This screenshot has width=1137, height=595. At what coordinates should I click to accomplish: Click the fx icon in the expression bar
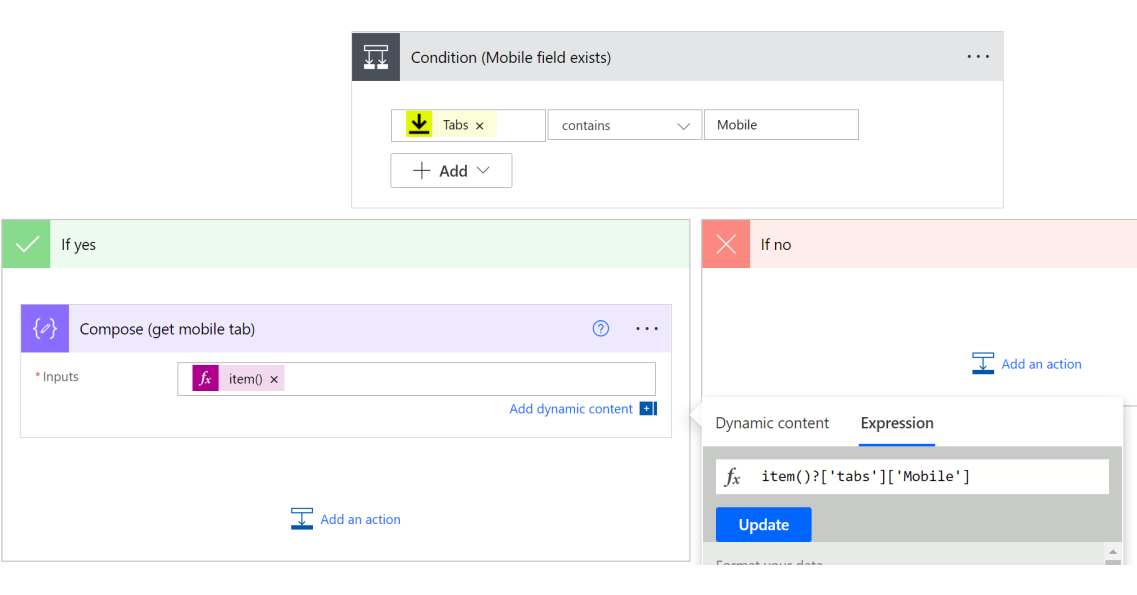[x=733, y=476]
